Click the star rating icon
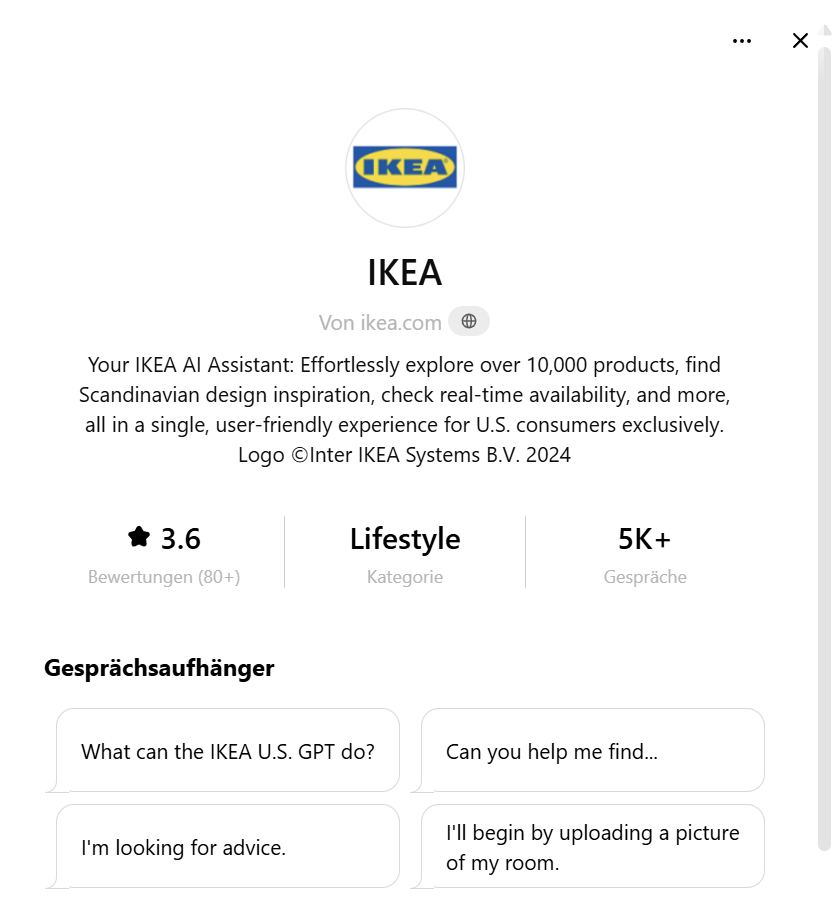The width and height of the screenshot is (838, 897). (x=138, y=537)
